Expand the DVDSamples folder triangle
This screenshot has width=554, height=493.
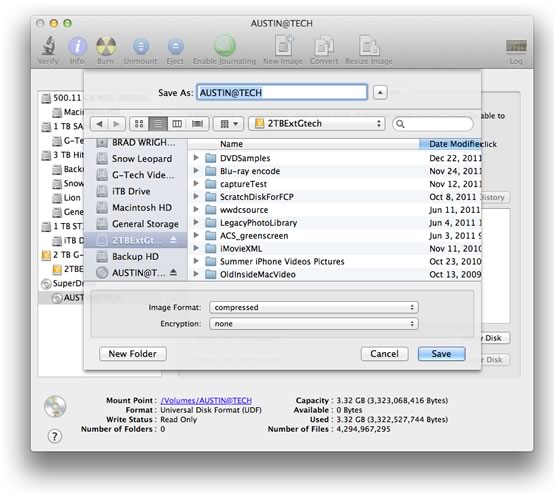tap(196, 158)
